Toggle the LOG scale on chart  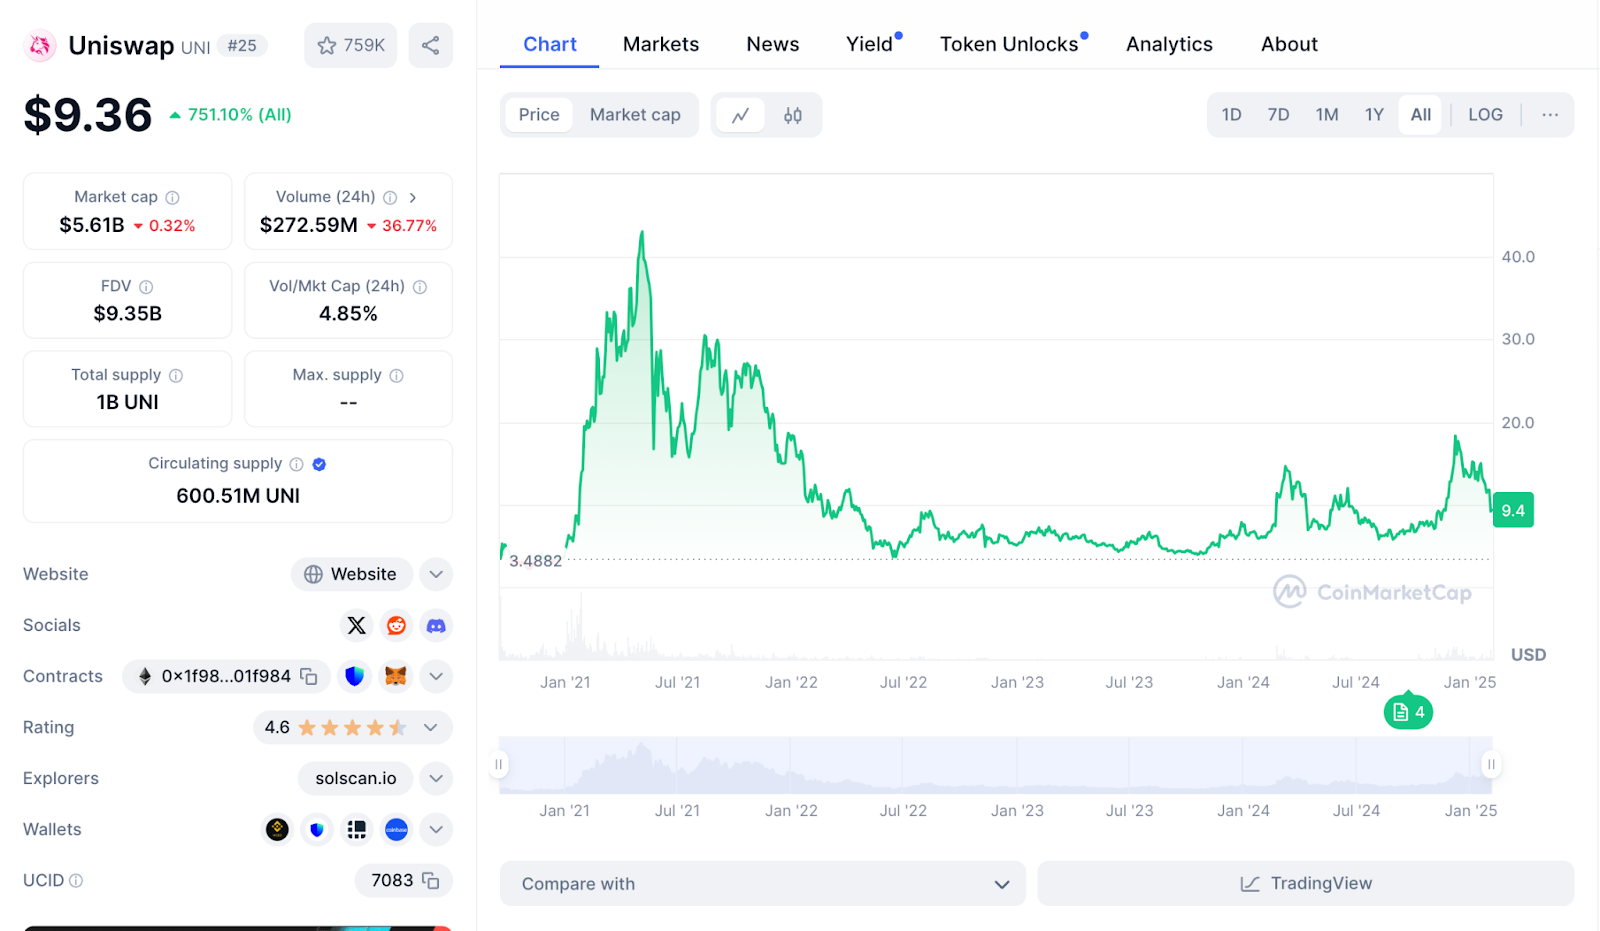tap(1485, 115)
